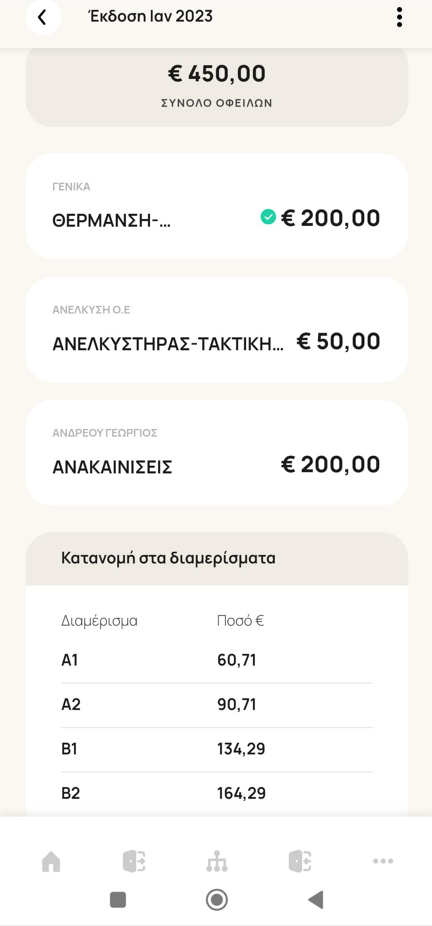This screenshot has width=432, height=926.
Task: Tap the green paid checkmark on ΘΕΡΜΑΝΣΗ
Action: click(268, 218)
